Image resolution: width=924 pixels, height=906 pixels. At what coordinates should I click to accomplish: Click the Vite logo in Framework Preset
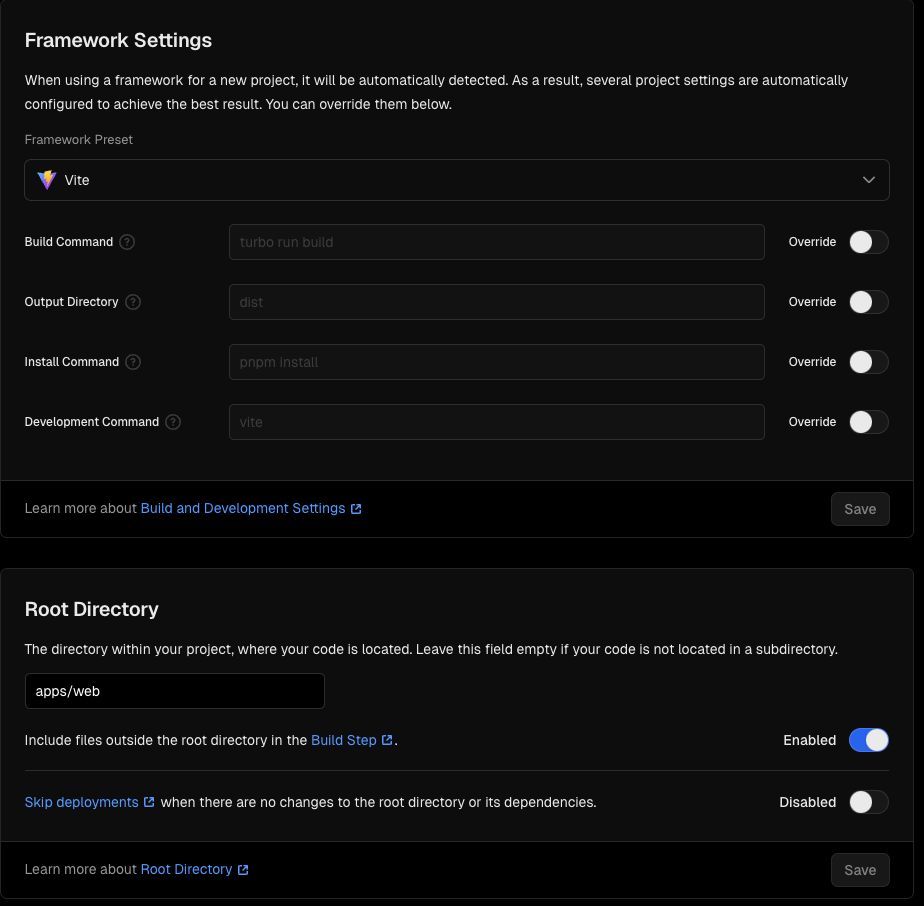46,180
